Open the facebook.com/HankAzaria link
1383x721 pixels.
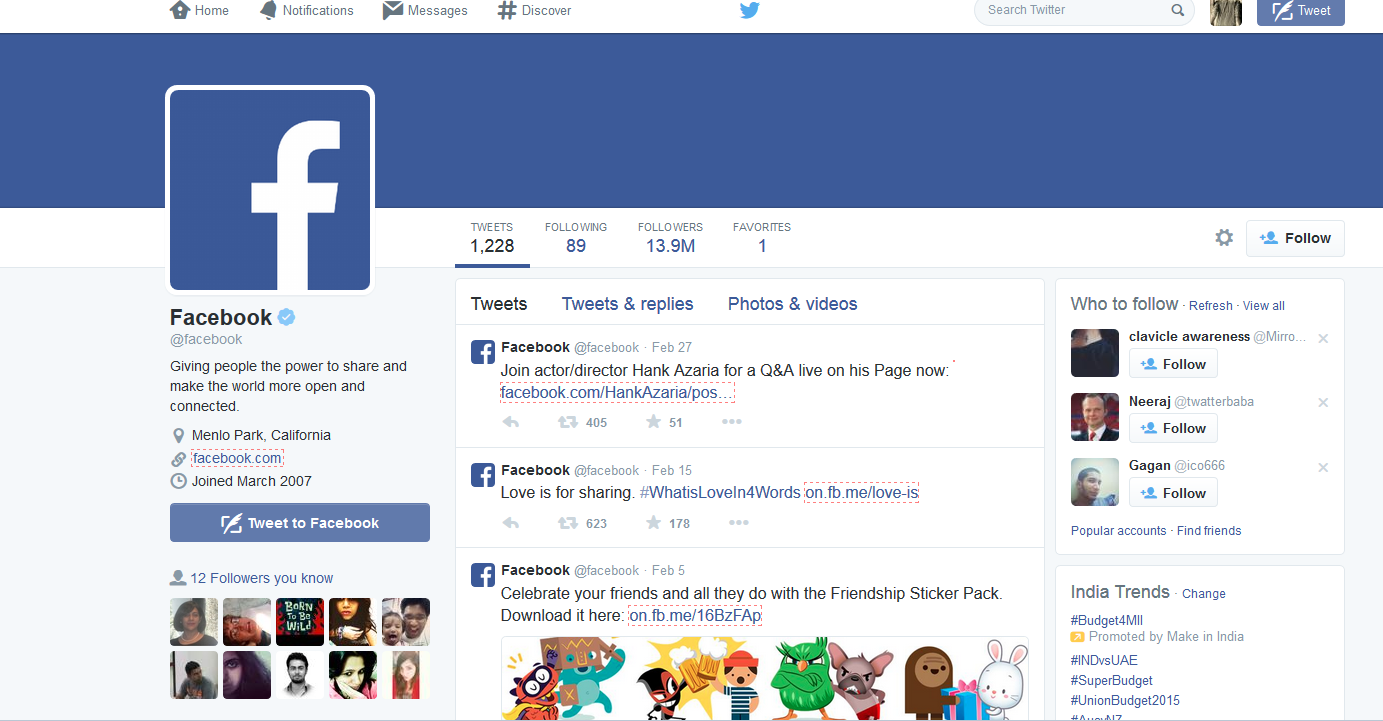coord(617,392)
